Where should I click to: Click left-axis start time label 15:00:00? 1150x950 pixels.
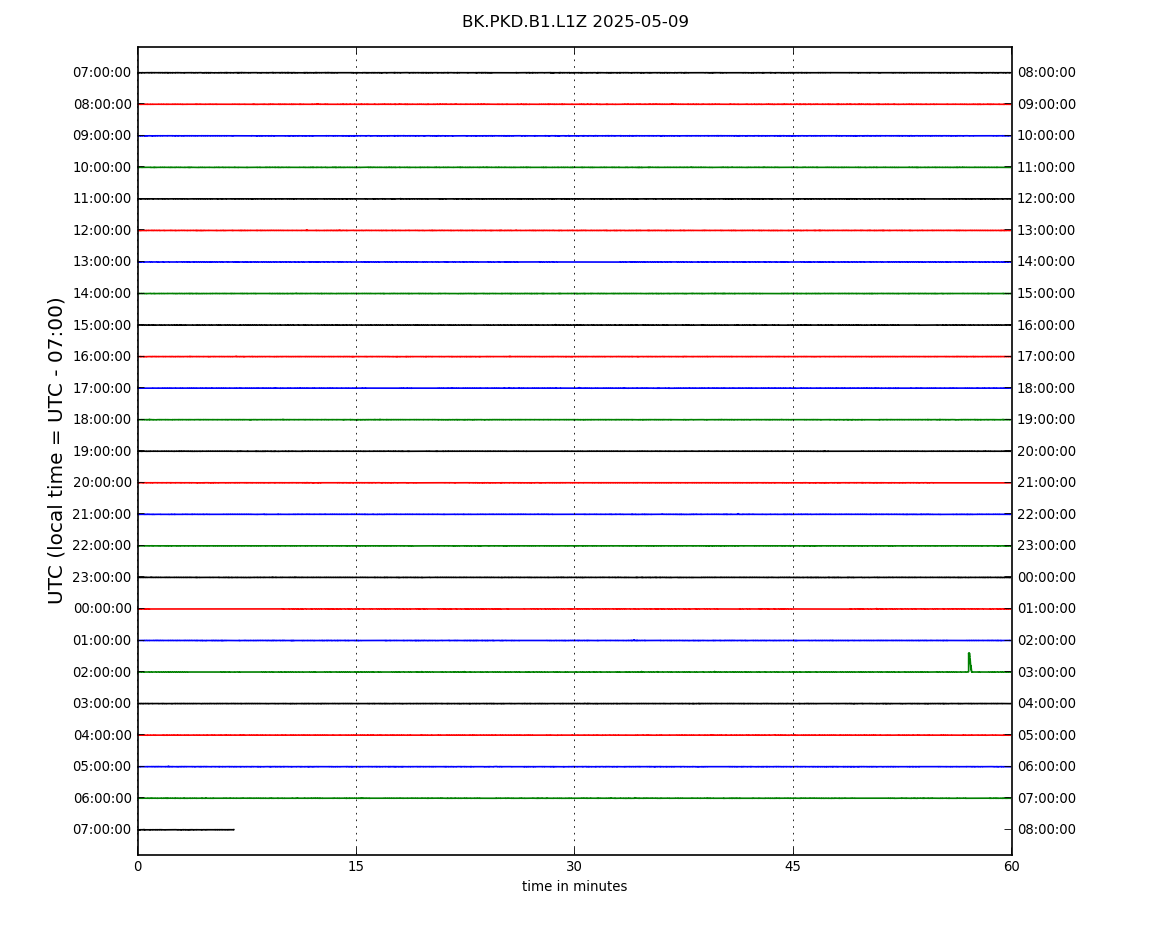tap(103, 325)
